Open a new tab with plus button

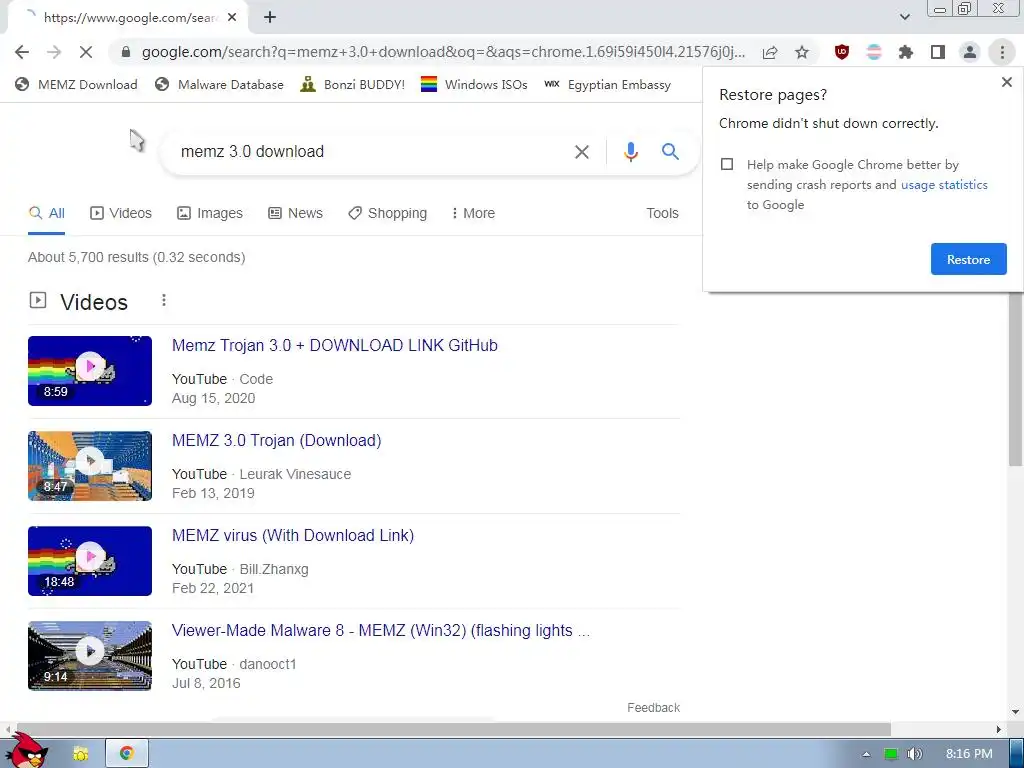tap(270, 18)
